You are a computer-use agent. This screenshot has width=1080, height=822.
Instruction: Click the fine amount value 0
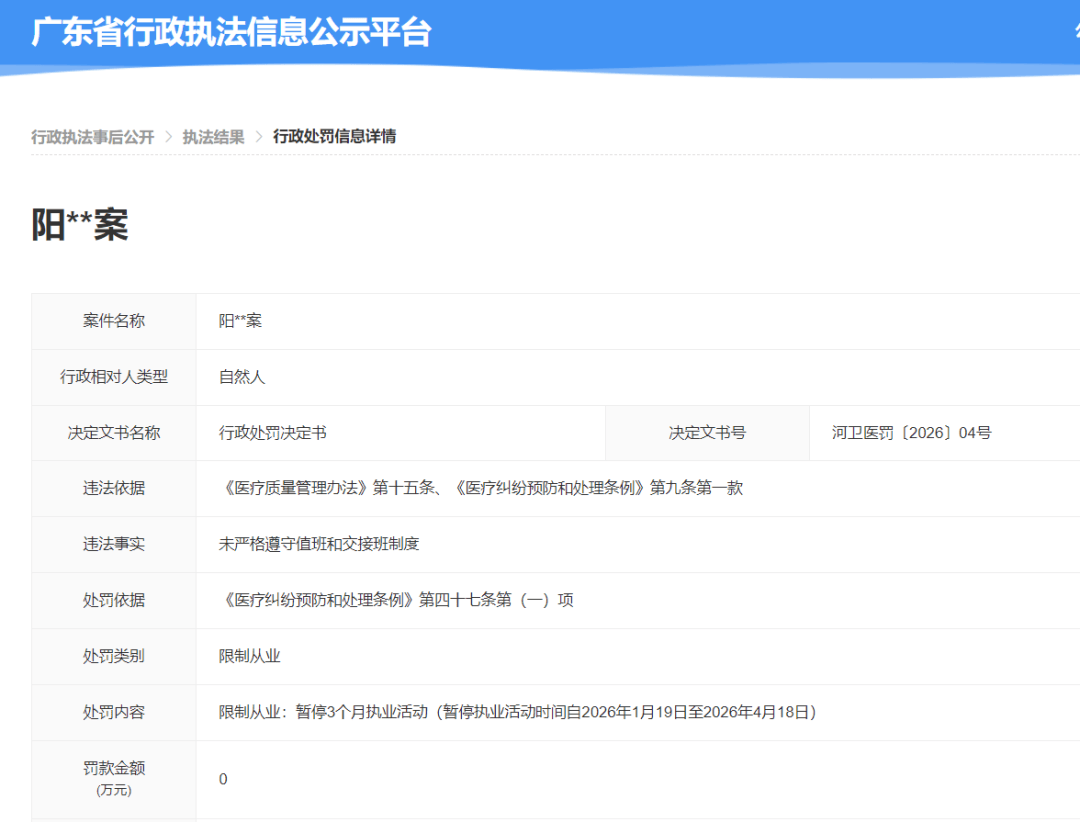[223, 779]
